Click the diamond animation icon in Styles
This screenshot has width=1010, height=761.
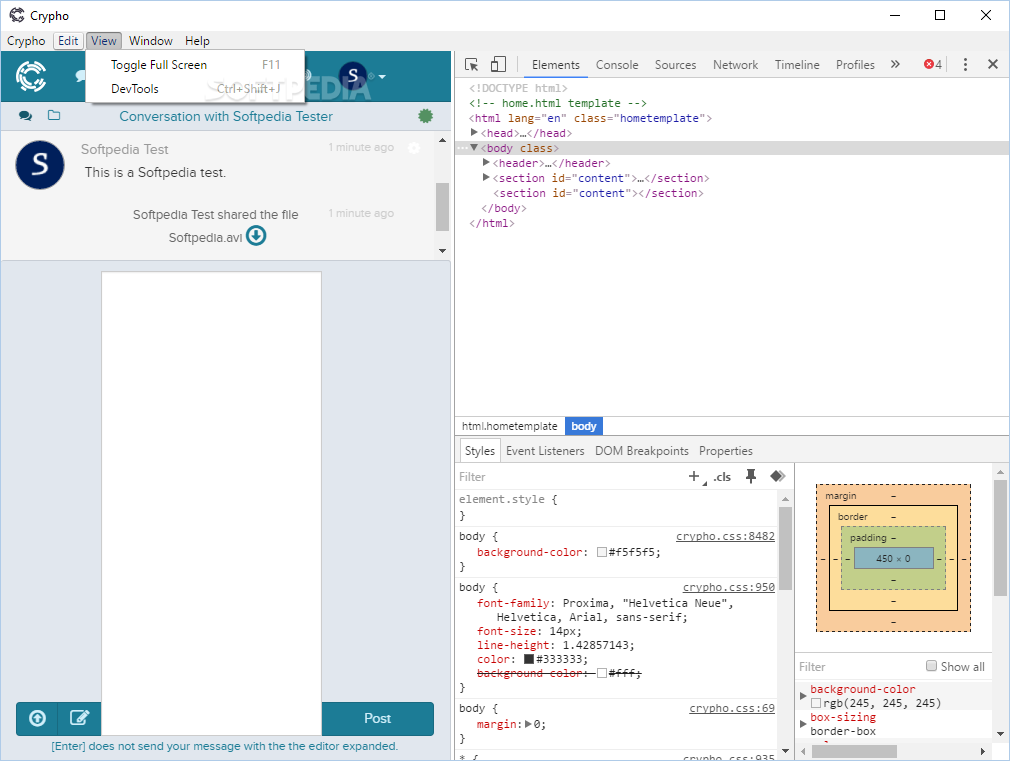click(x=777, y=476)
